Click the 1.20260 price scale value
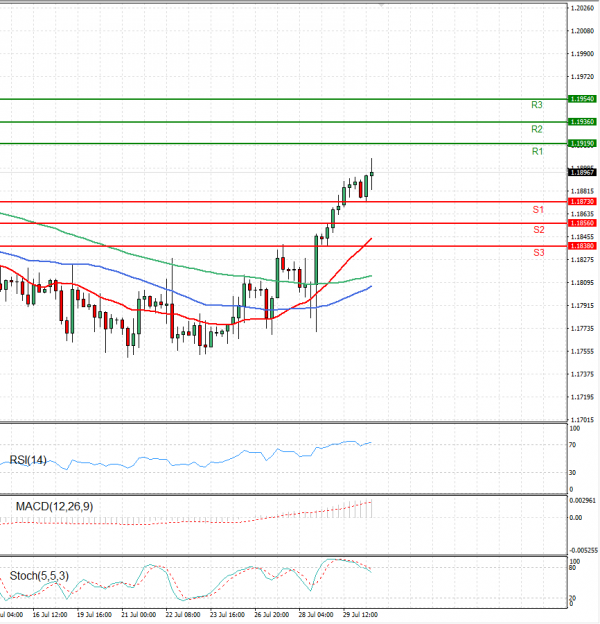Viewport: 600px width, 624px height. point(582,8)
